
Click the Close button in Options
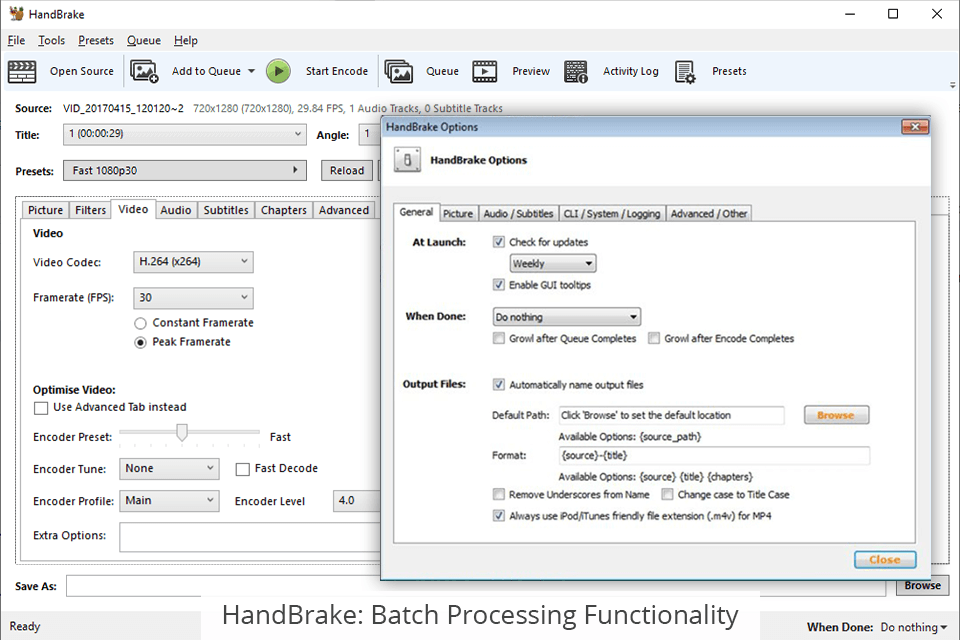pyautogui.click(x=885, y=559)
